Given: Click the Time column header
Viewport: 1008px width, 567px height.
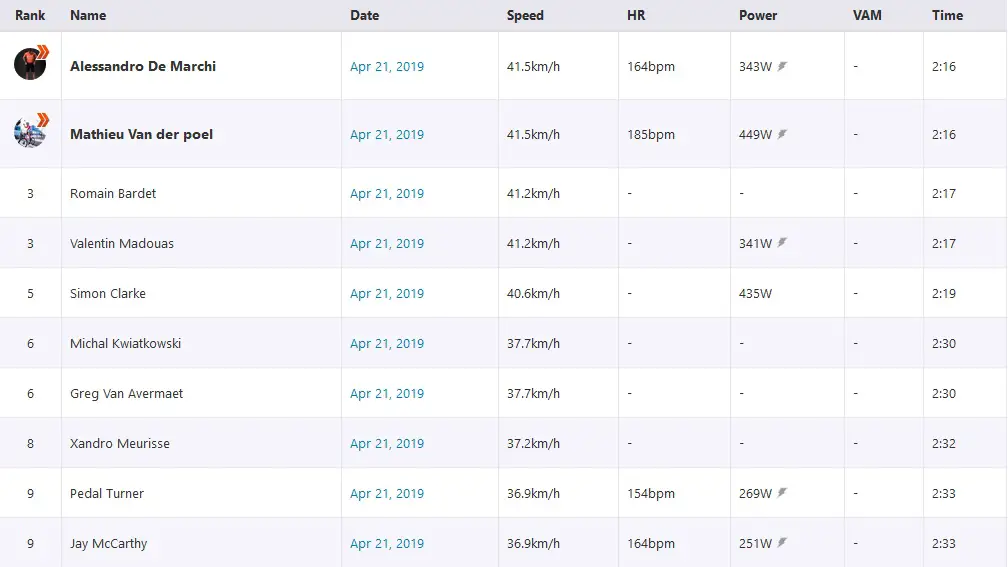Looking at the screenshot, I should click(948, 15).
